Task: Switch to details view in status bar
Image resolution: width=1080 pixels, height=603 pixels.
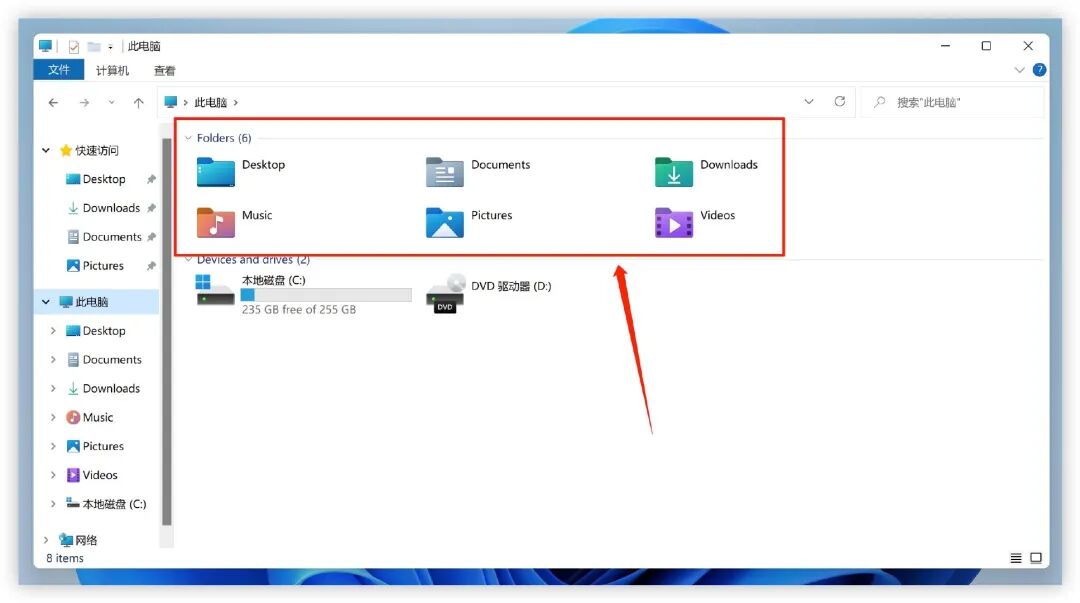Action: point(1017,557)
